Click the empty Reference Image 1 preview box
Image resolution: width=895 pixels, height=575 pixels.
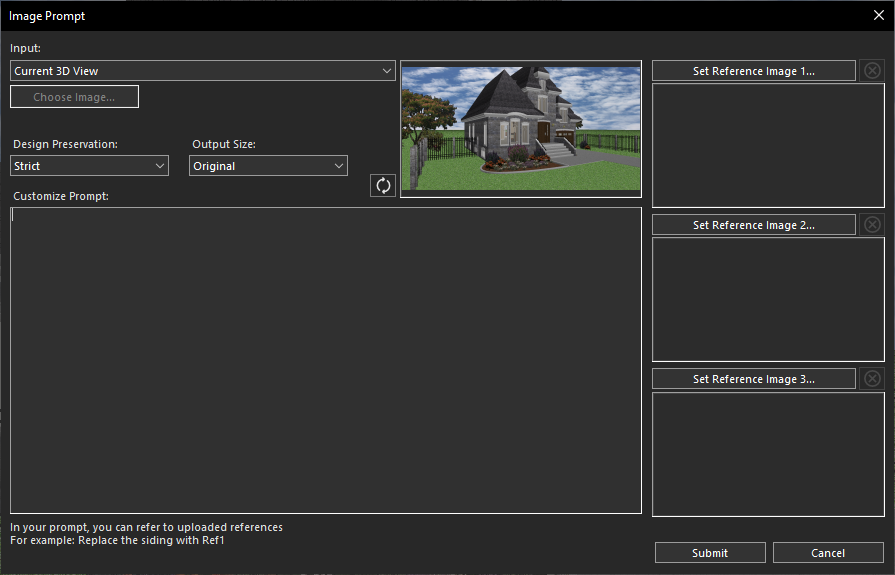click(768, 146)
